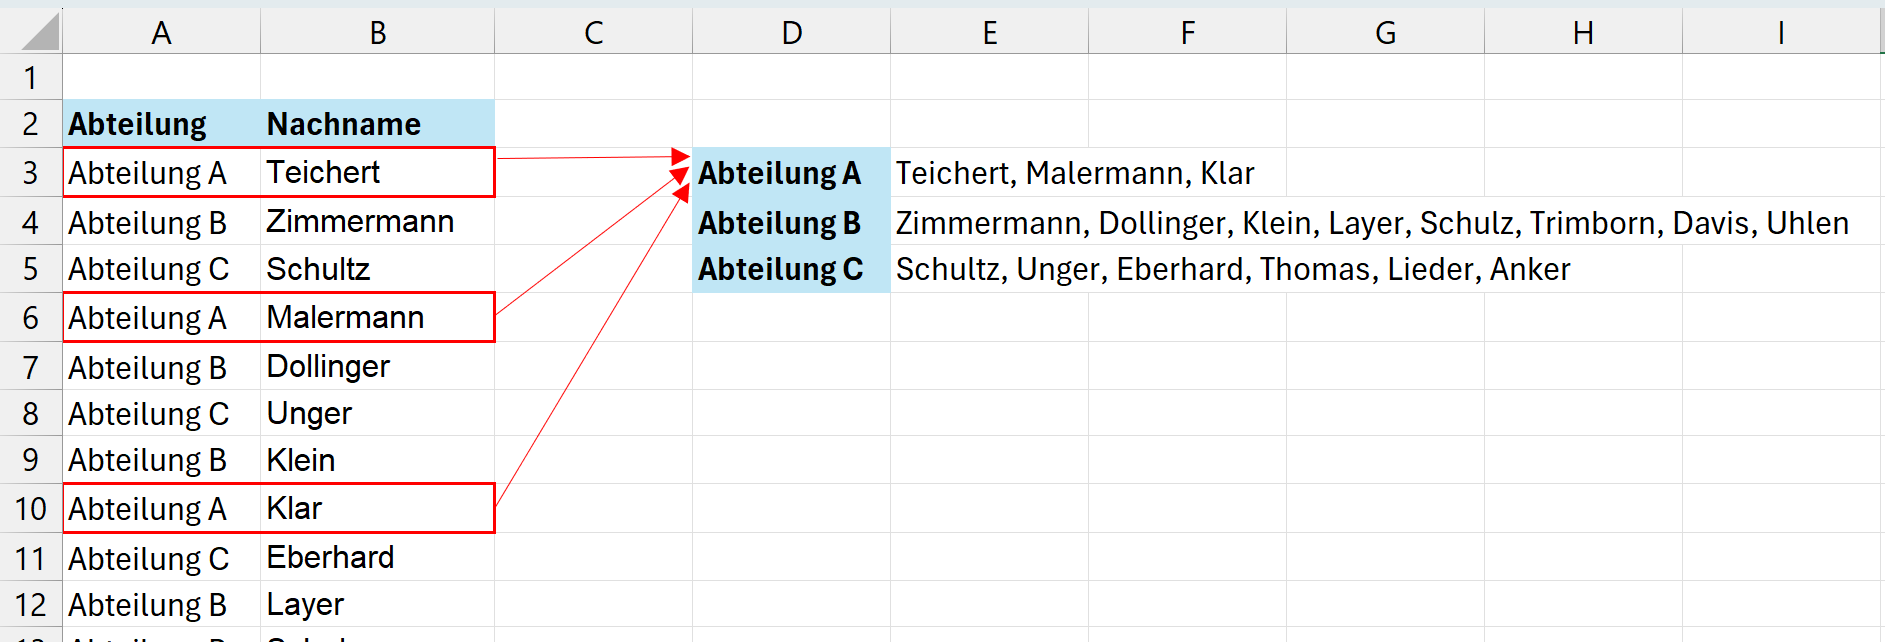1885x642 pixels.
Task: Click the cell containing Teichert
Action: coord(377,173)
